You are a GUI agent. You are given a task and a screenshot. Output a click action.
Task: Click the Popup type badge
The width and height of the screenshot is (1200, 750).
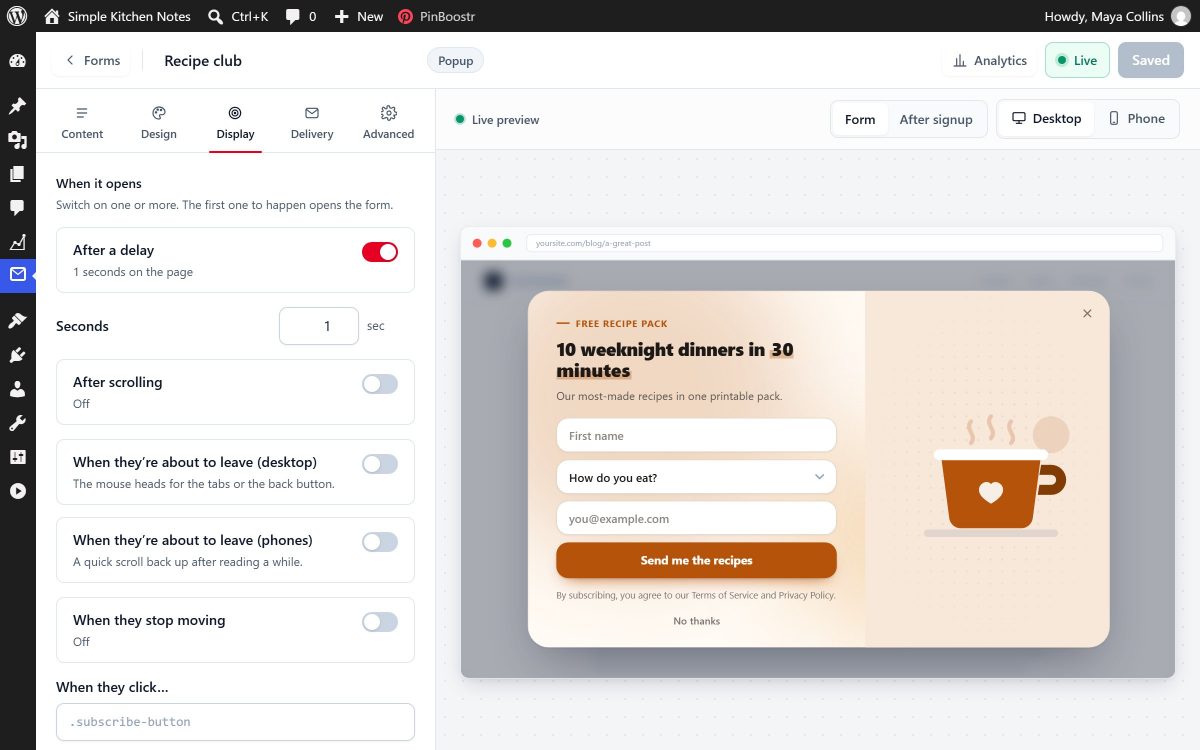[x=455, y=60]
